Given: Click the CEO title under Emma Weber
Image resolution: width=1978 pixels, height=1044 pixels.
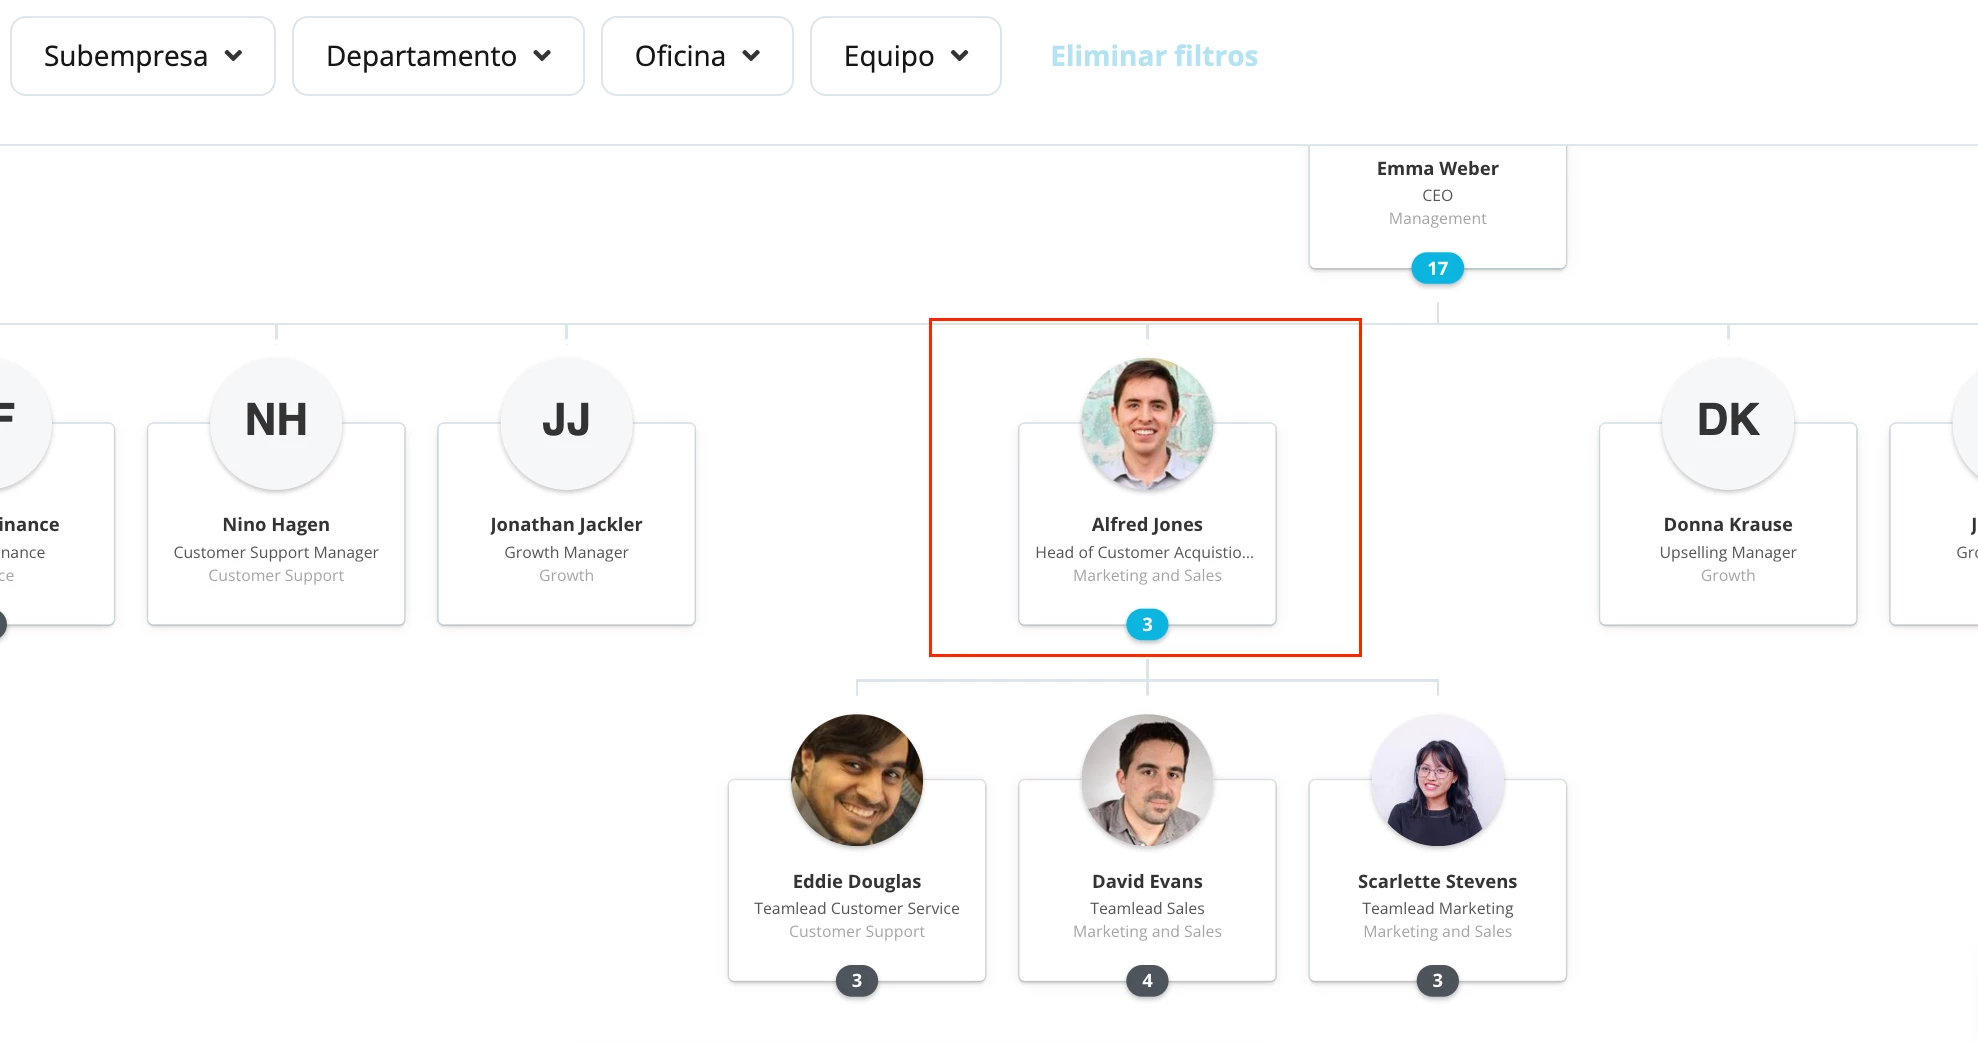Looking at the screenshot, I should point(1437,195).
